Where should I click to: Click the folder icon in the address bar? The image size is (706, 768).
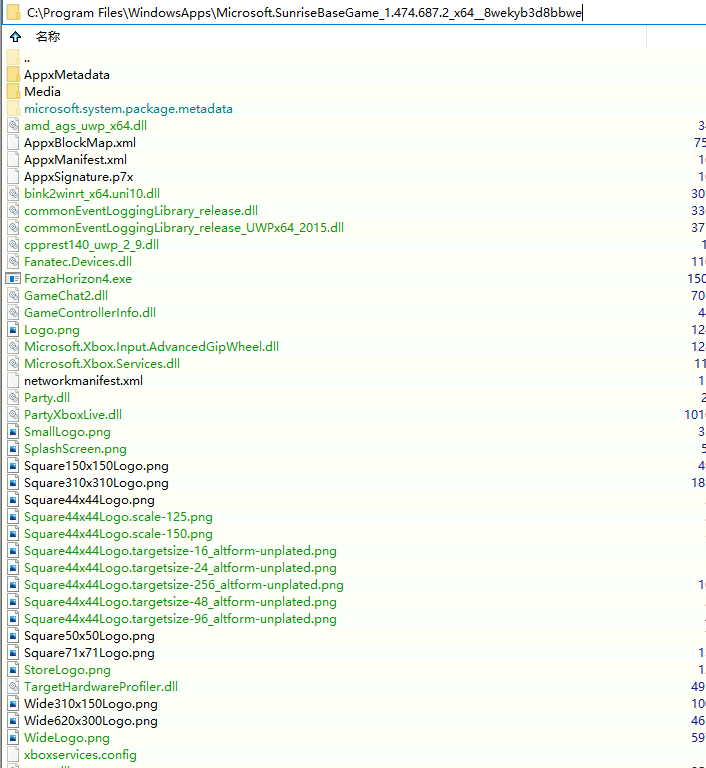click(14, 12)
